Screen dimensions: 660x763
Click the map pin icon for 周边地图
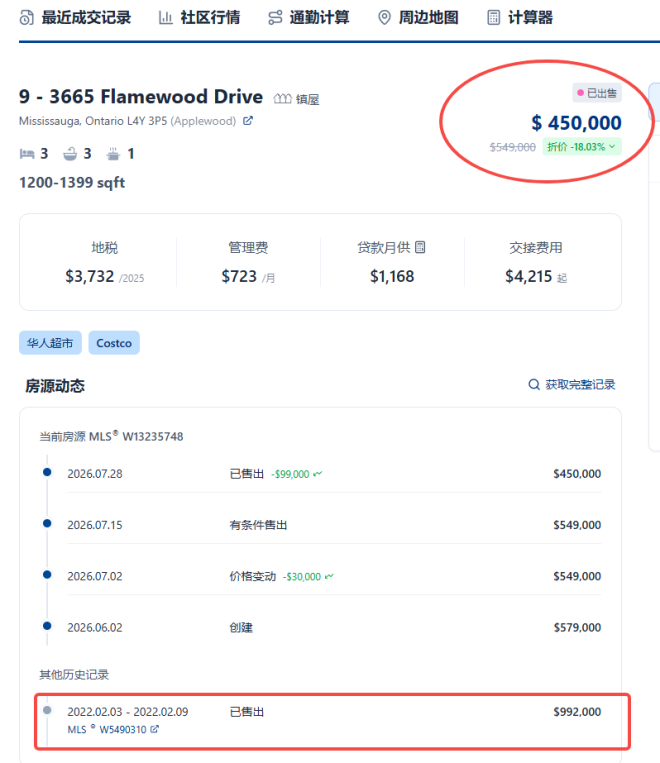(x=385, y=18)
